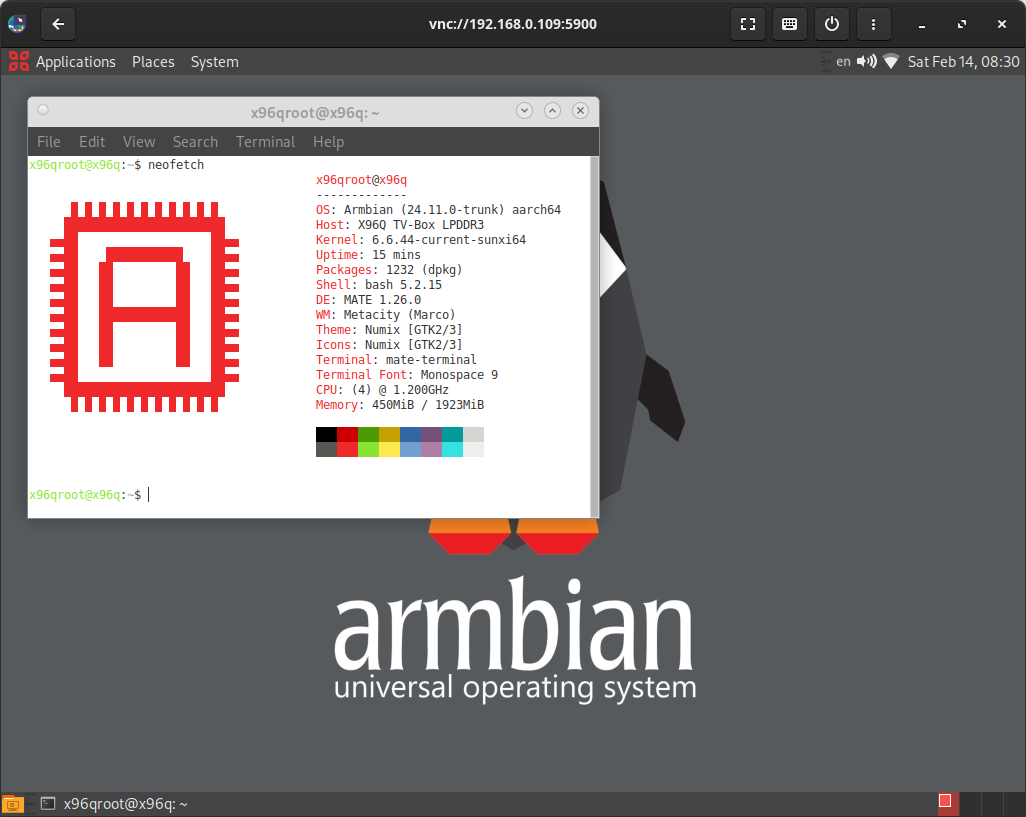Close the mate-terminal window
Viewport: 1026px width, 817px height.
coord(580,111)
